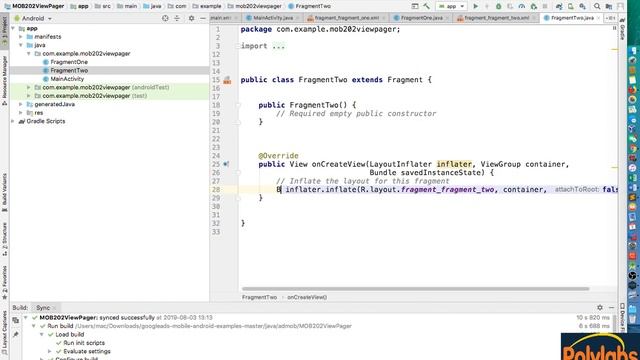Open Search Everywhere magnifier icon

[x=597, y=6]
